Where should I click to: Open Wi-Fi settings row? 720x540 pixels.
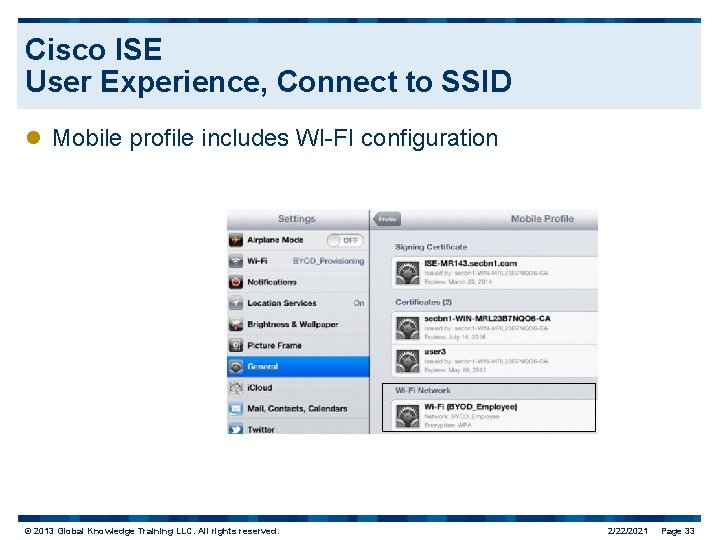tap(298, 261)
